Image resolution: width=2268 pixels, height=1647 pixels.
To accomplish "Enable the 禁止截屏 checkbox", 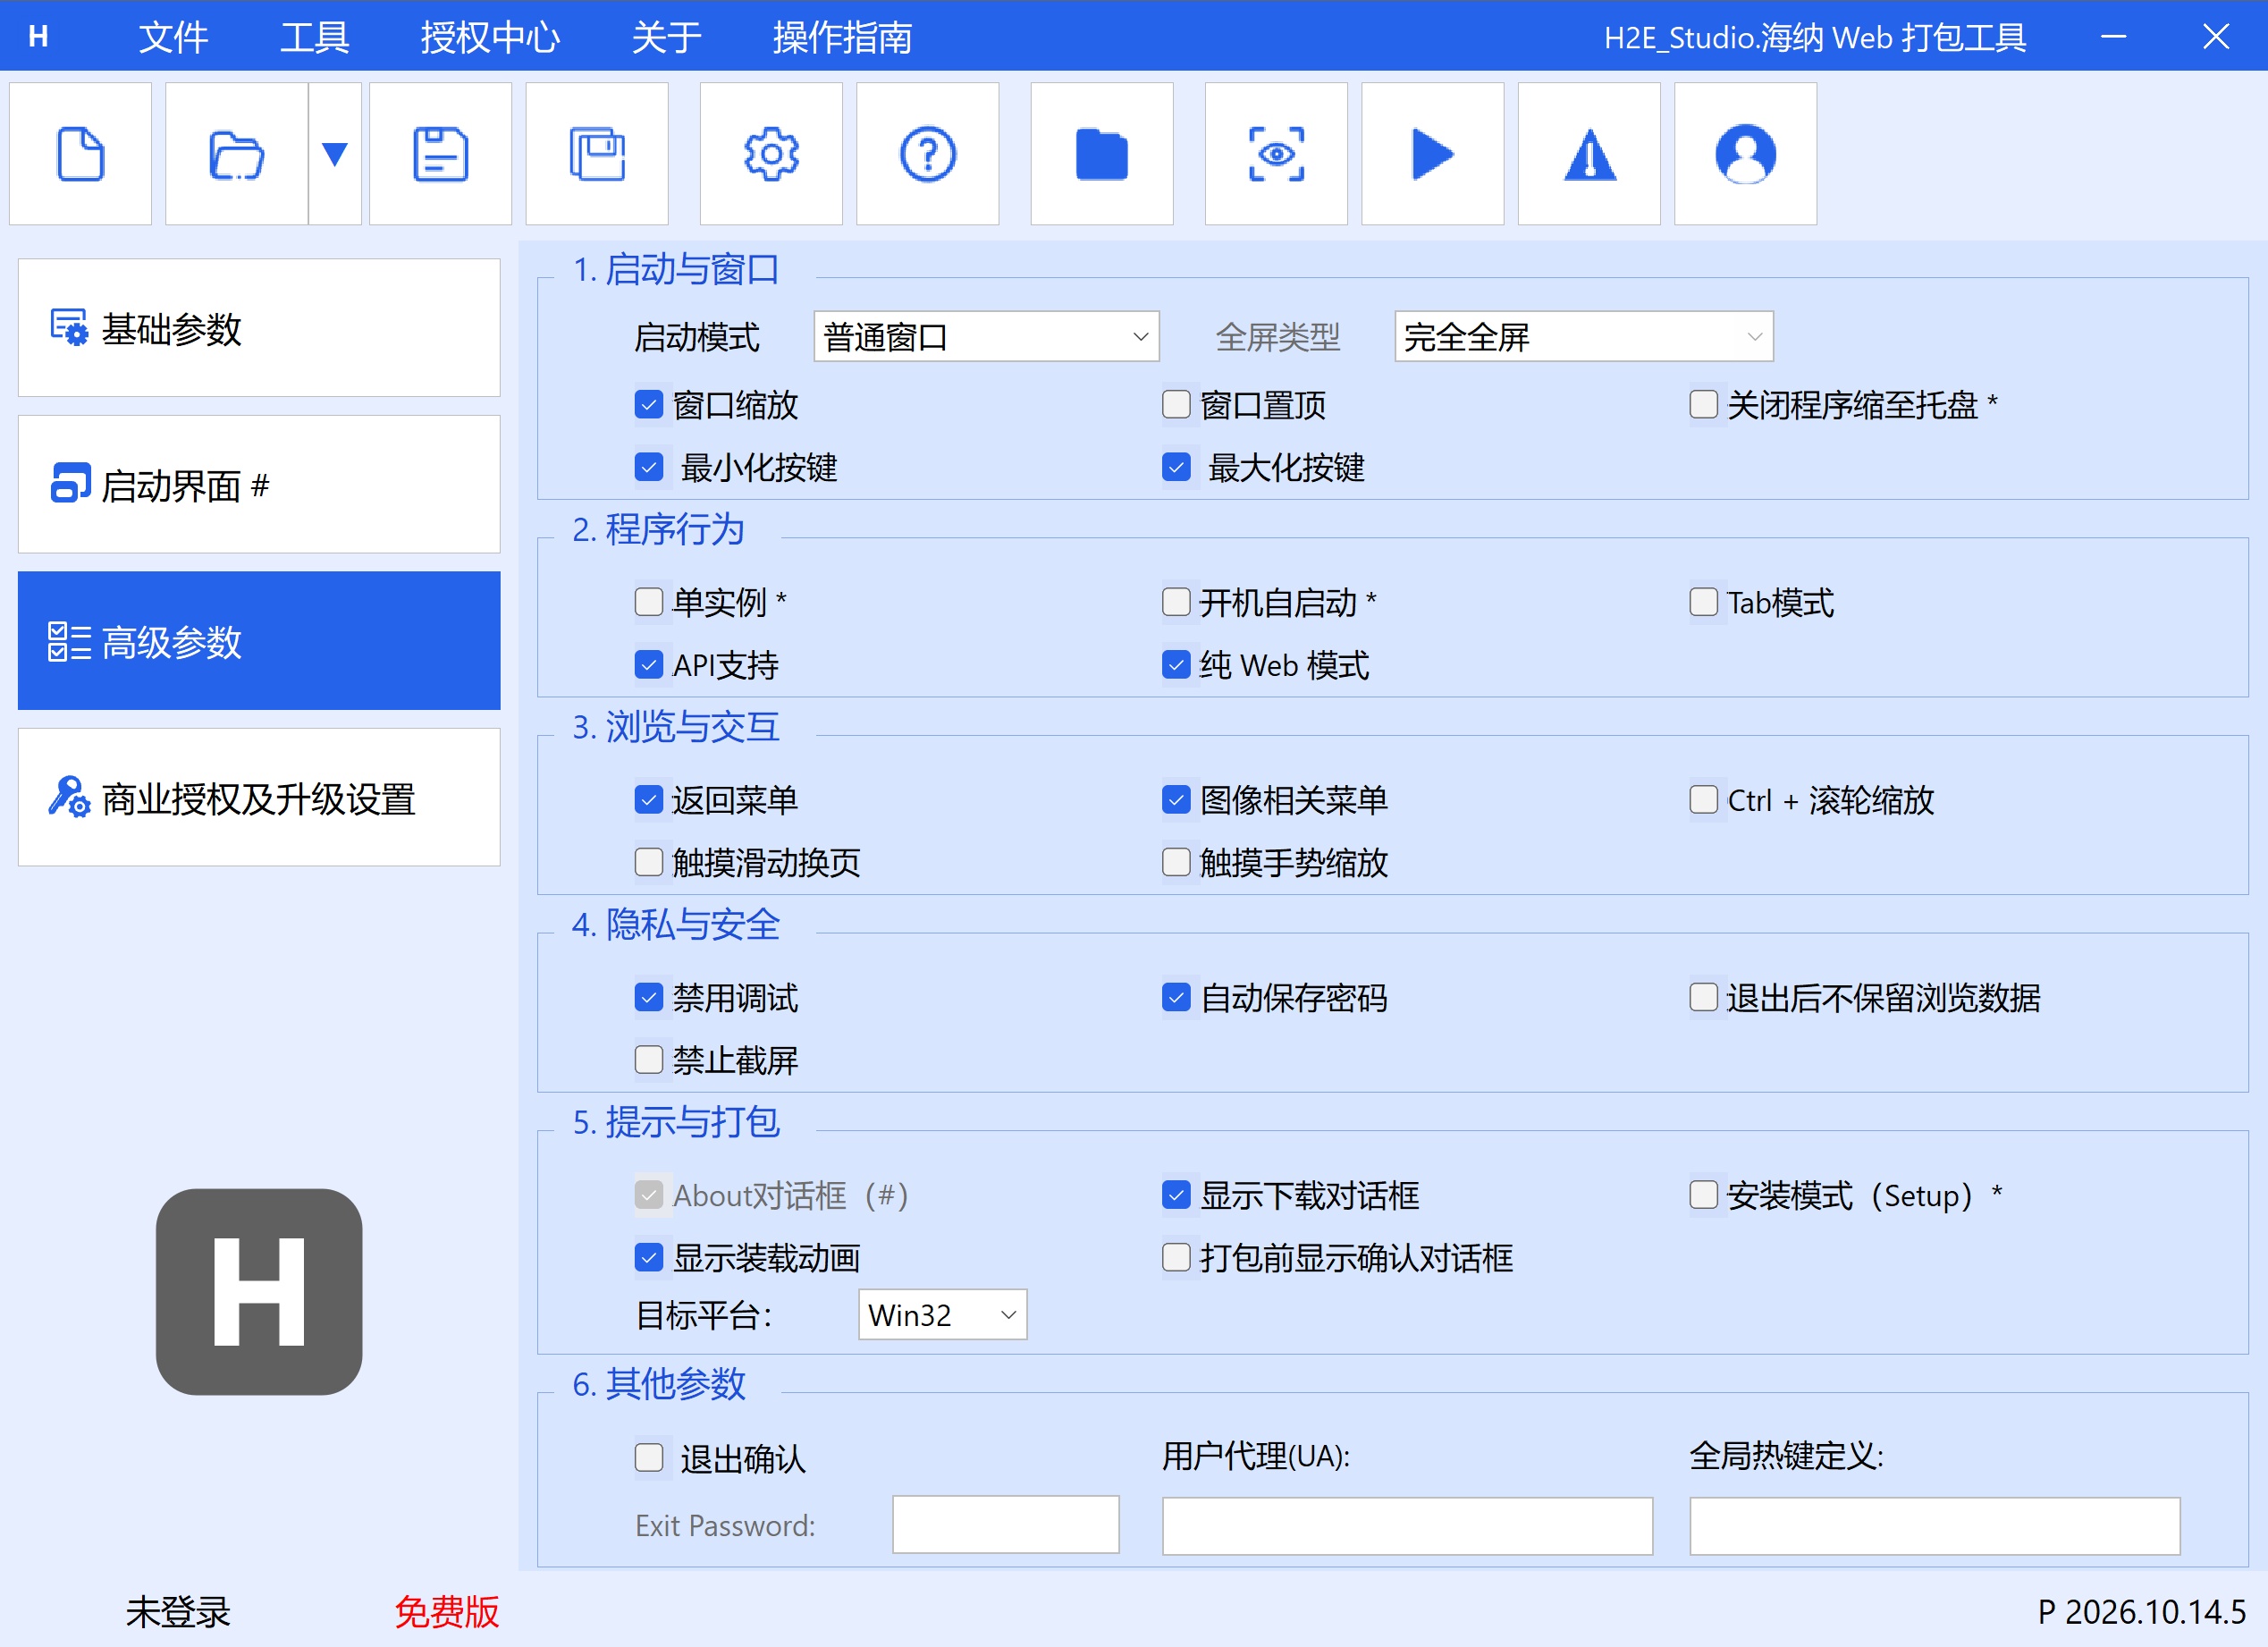I will tap(648, 1059).
